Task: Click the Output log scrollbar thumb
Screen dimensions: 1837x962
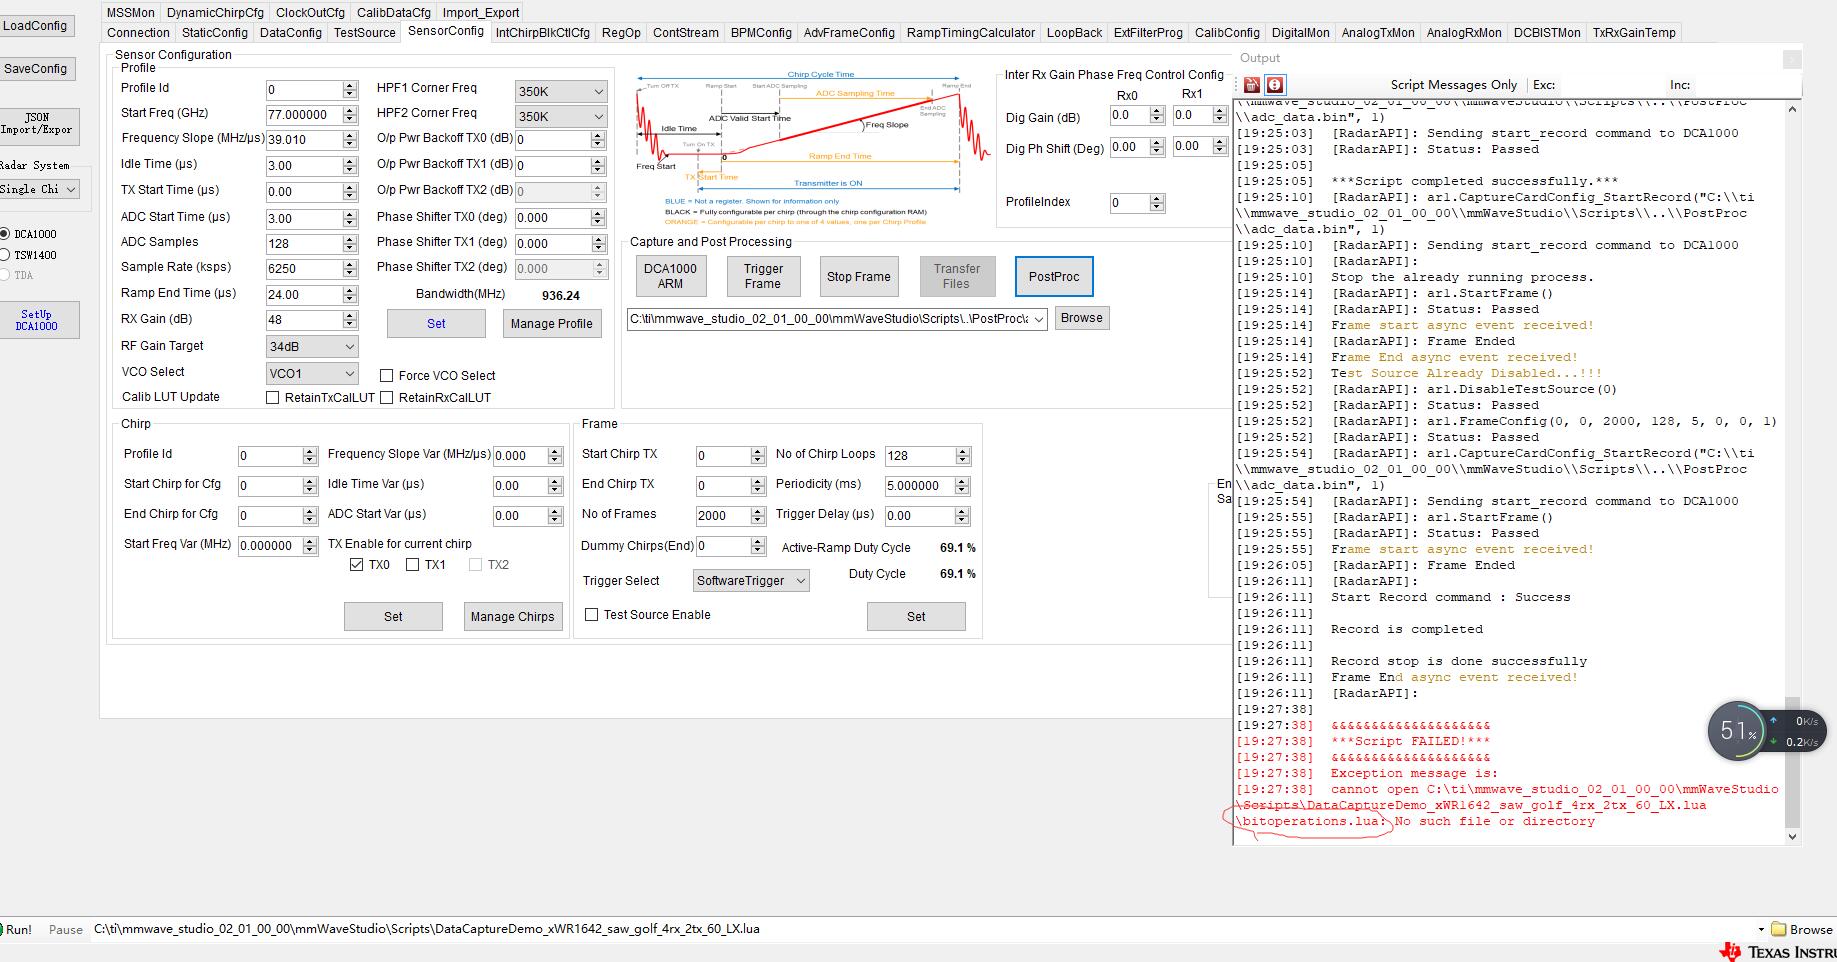Action: pyautogui.click(x=1792, y=760)
